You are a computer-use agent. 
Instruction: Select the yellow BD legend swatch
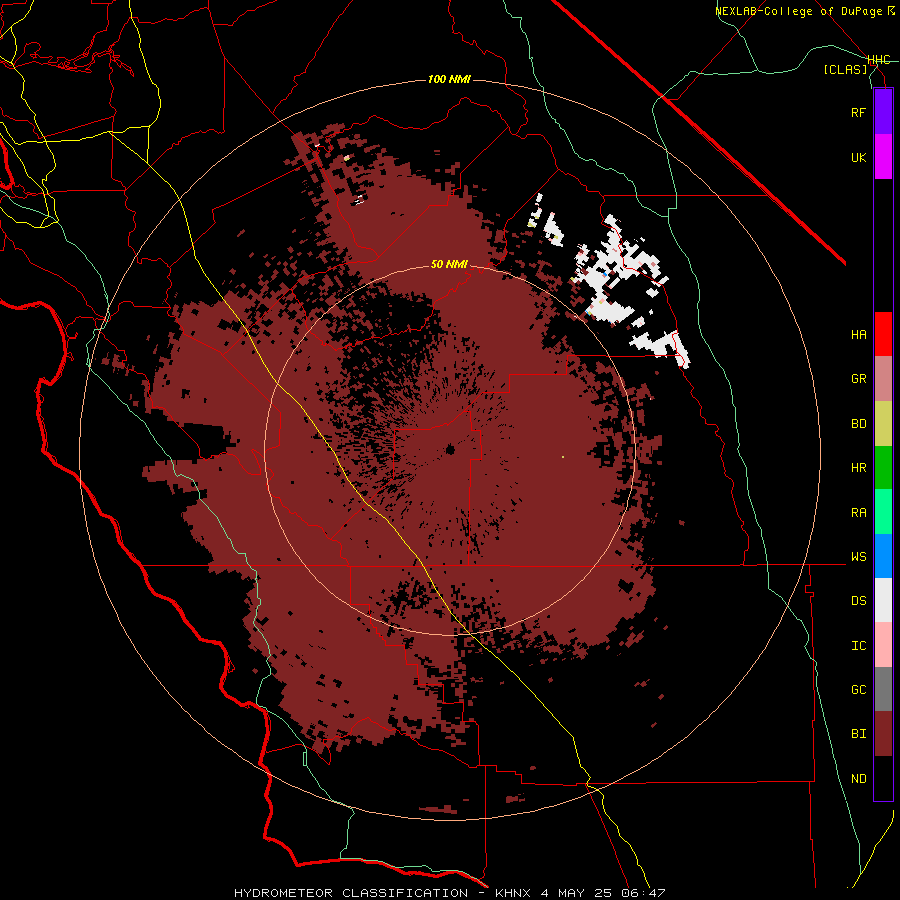point(883,424)
